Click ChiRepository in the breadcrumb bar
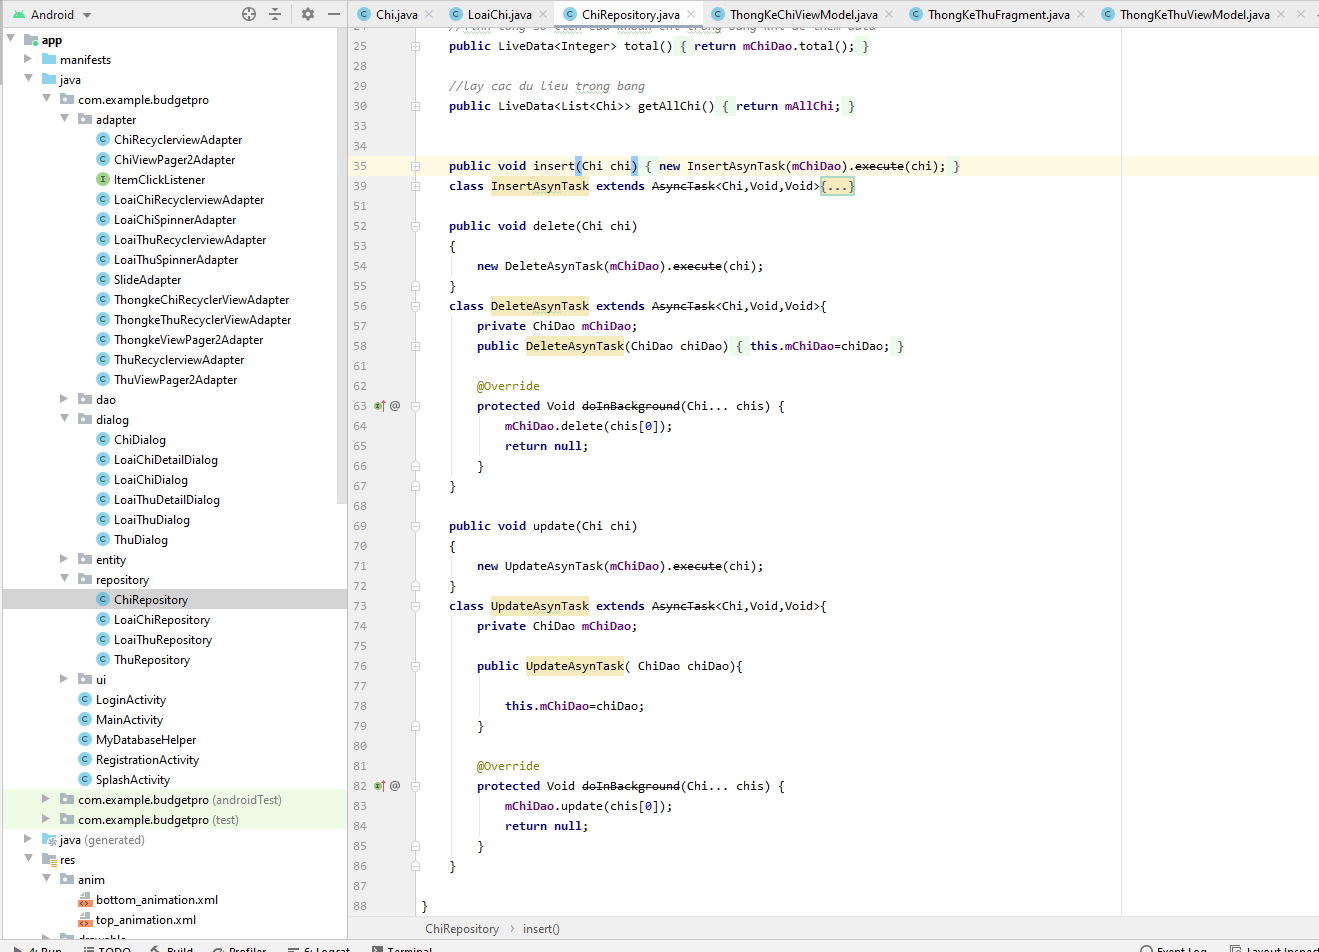This screenshot has width=1319, height=952. (462, 929)
